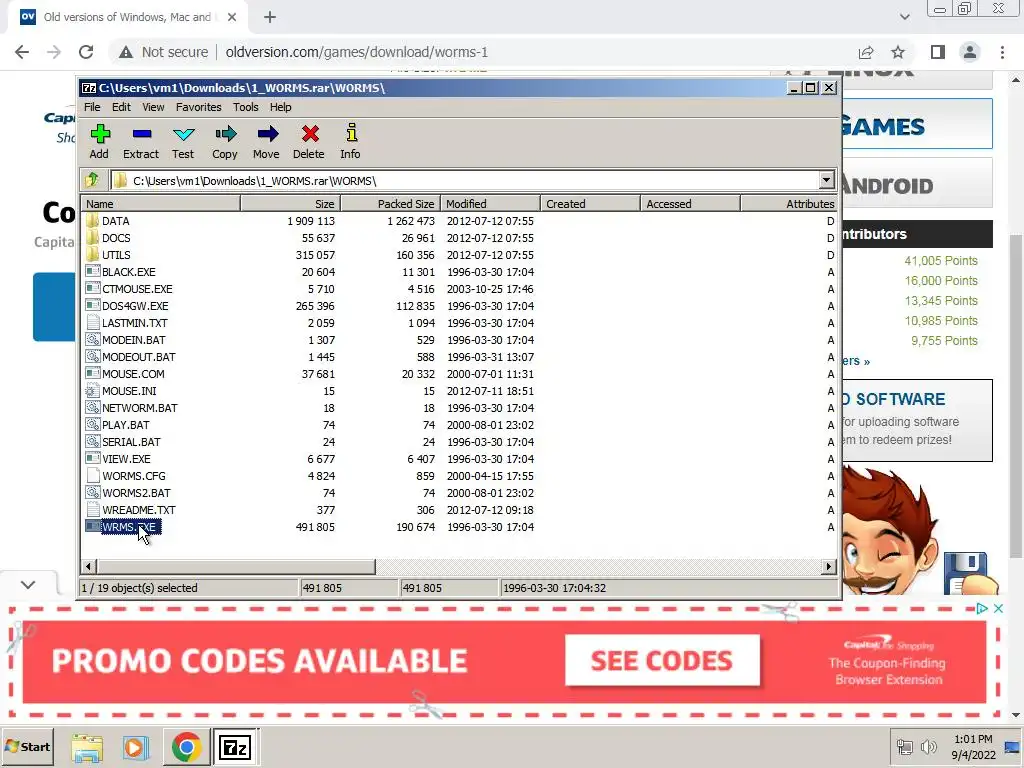Click the Chrome reload page icon
This screenshot has height=768, width=1024.
[x=86, y=52]
